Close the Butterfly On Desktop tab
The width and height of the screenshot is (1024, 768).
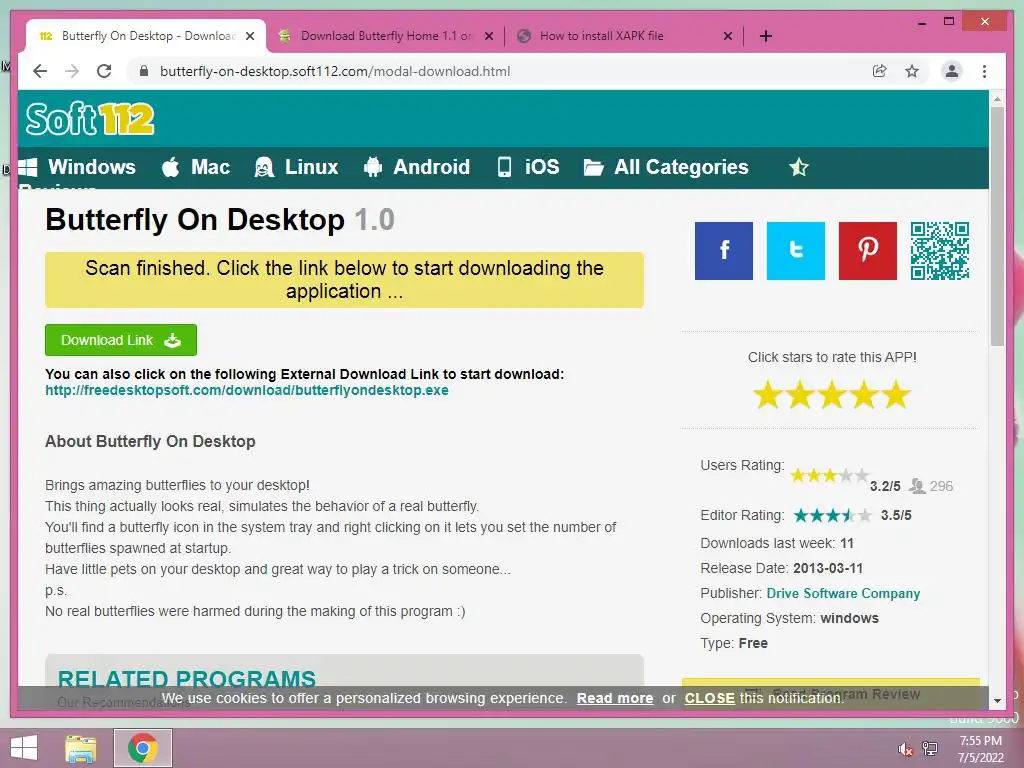coord(249,36)
